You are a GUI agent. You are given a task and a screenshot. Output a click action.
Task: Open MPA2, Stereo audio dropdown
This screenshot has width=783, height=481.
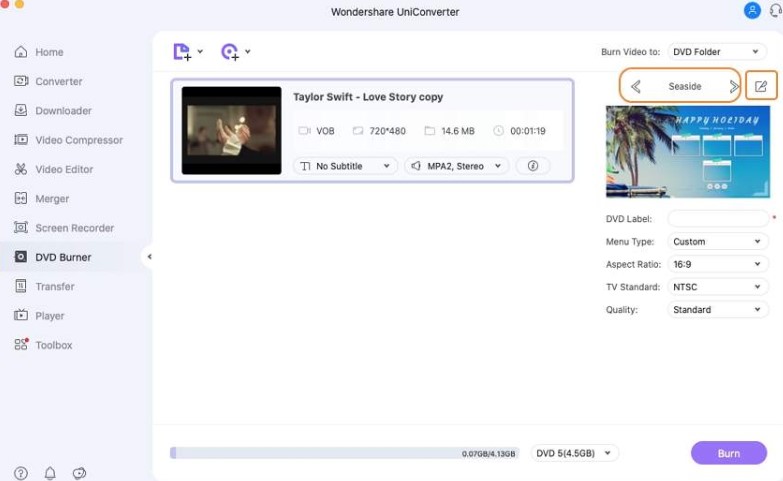click(456, 166)
